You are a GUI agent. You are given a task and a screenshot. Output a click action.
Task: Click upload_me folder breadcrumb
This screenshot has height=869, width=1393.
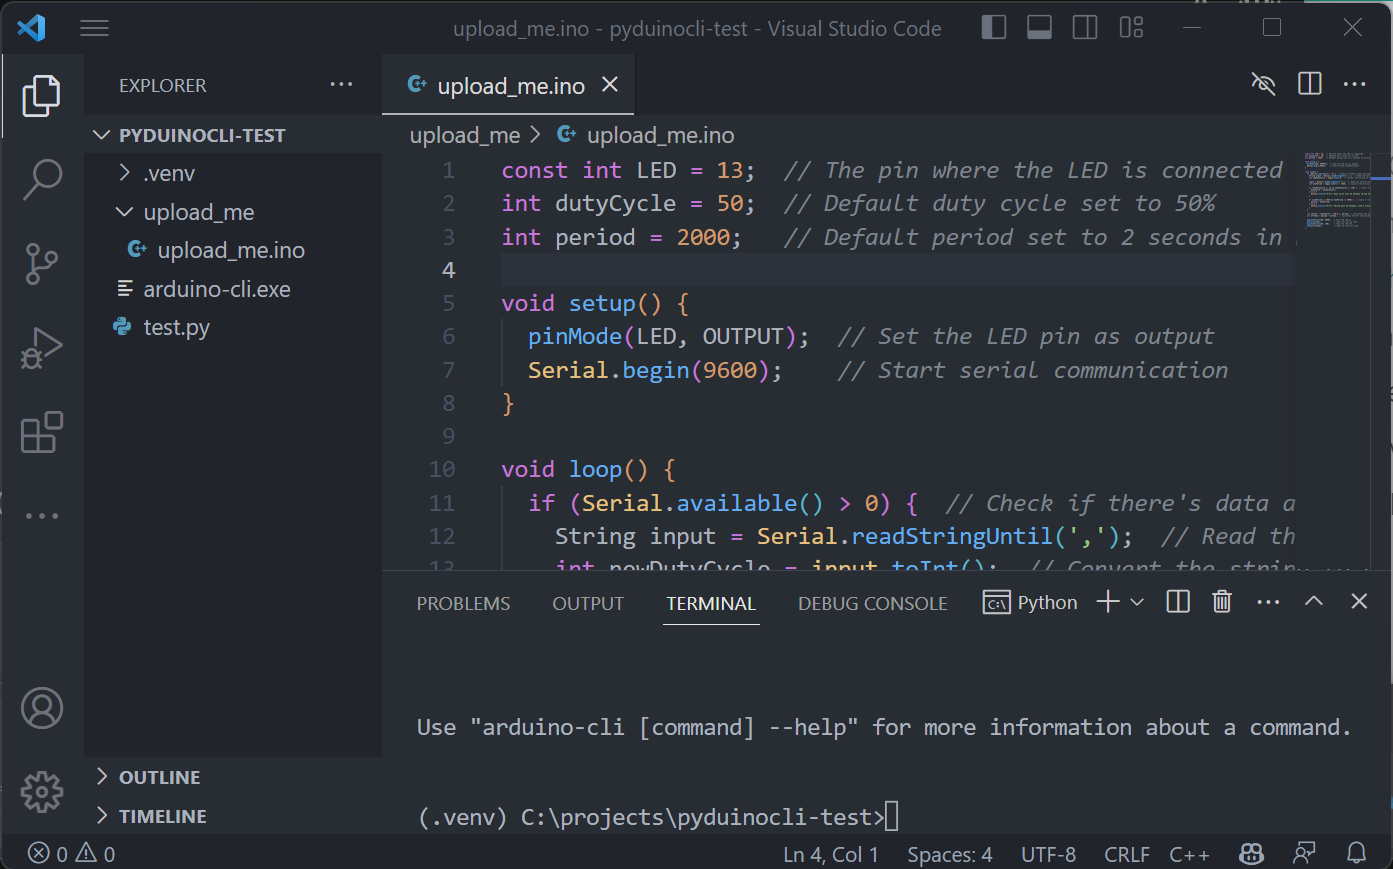click(x=465, y=135)
